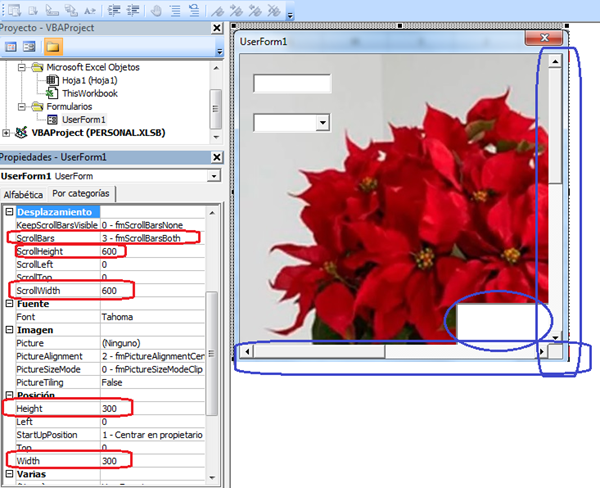
Task: Toggle breakpoint with the hand icon
Action: [156, 10]
